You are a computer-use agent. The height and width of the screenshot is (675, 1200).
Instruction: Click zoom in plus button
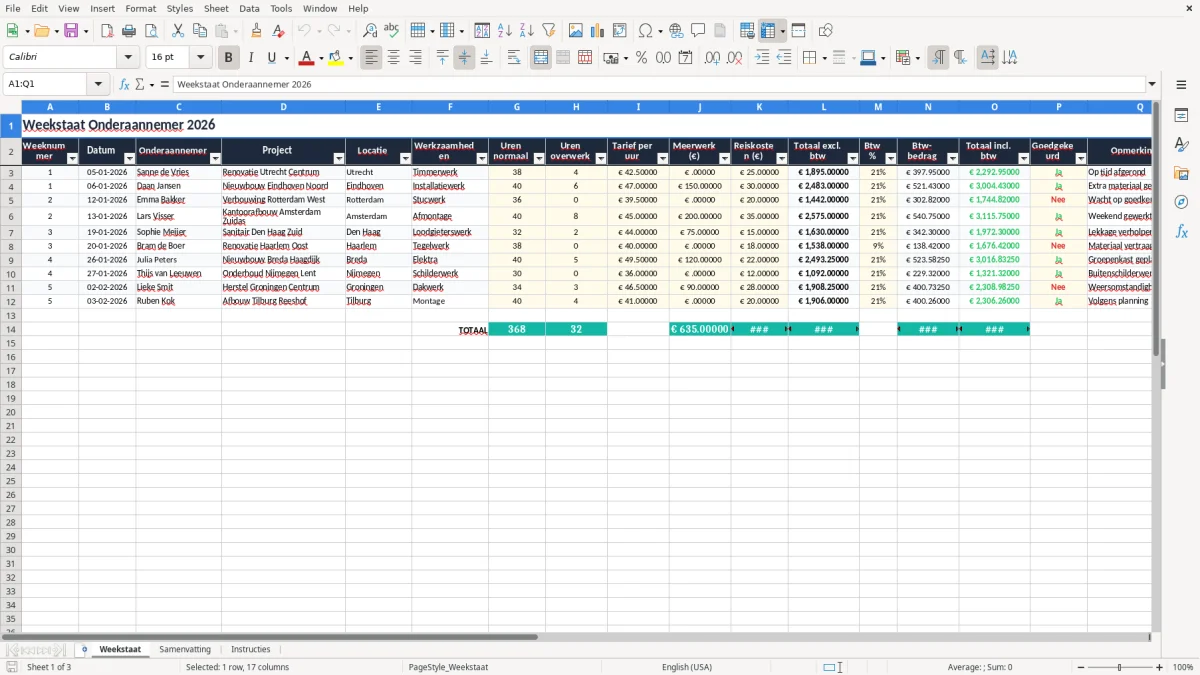tap(1160, 667)
